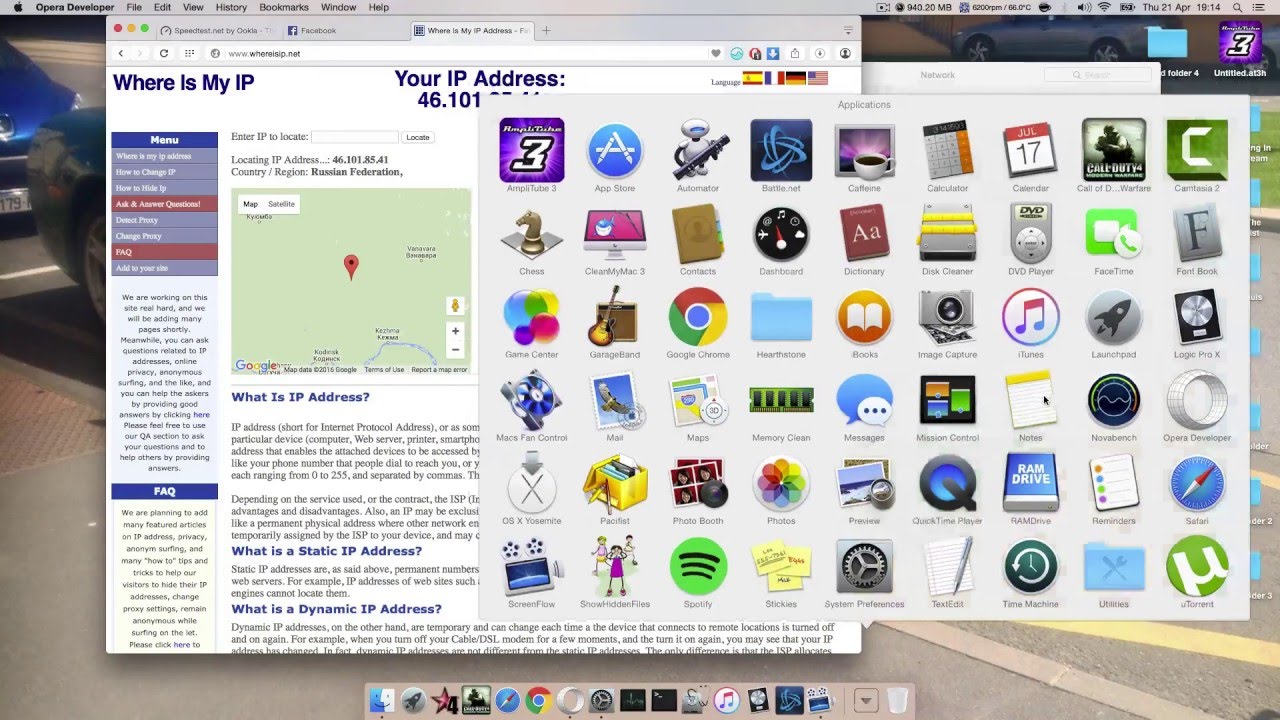Select Detect Proxy in the sidebar menu

[x=164, y=220]
